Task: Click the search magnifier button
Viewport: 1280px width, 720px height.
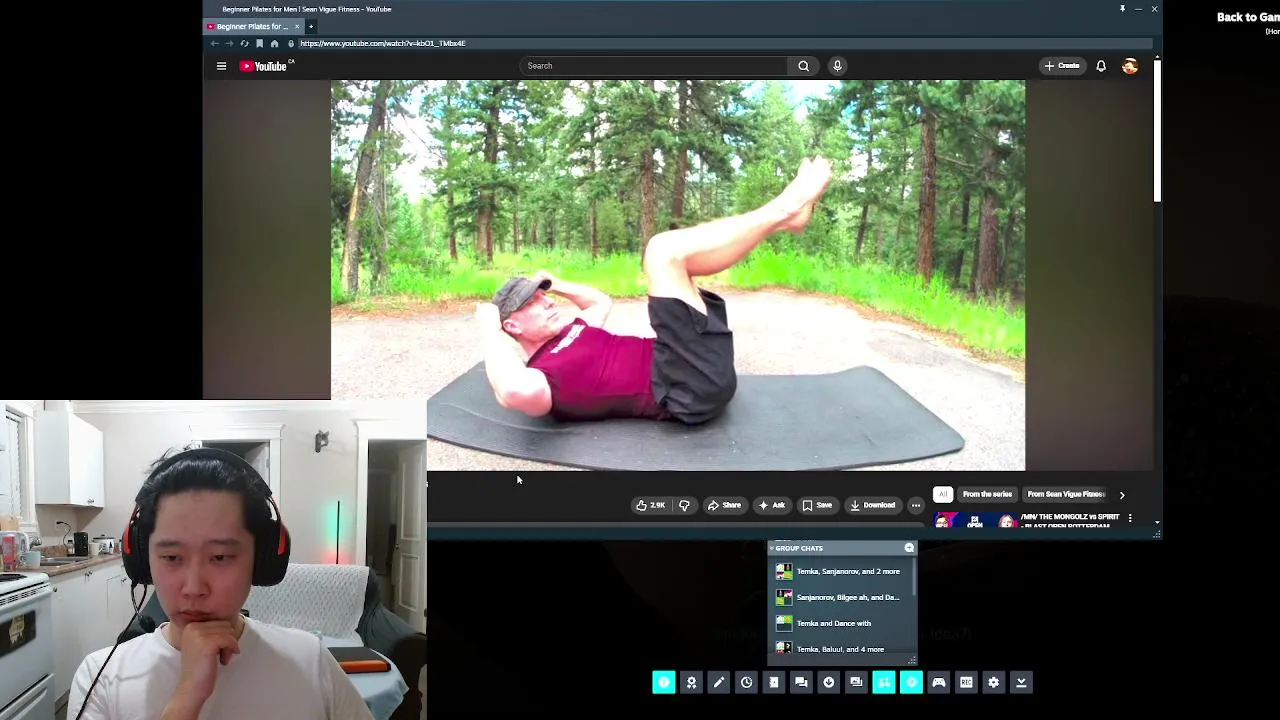Action: tap(804, 66)
